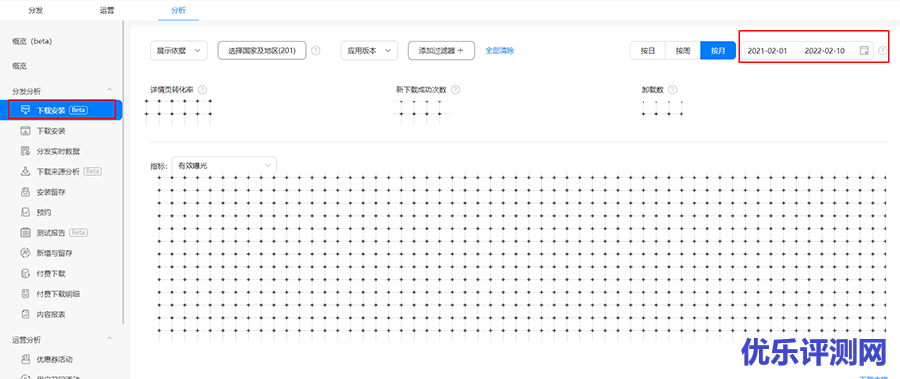Open 测试报告 icon in sidebar
Screen dimensions: 900x379
(x=25, y=233)
